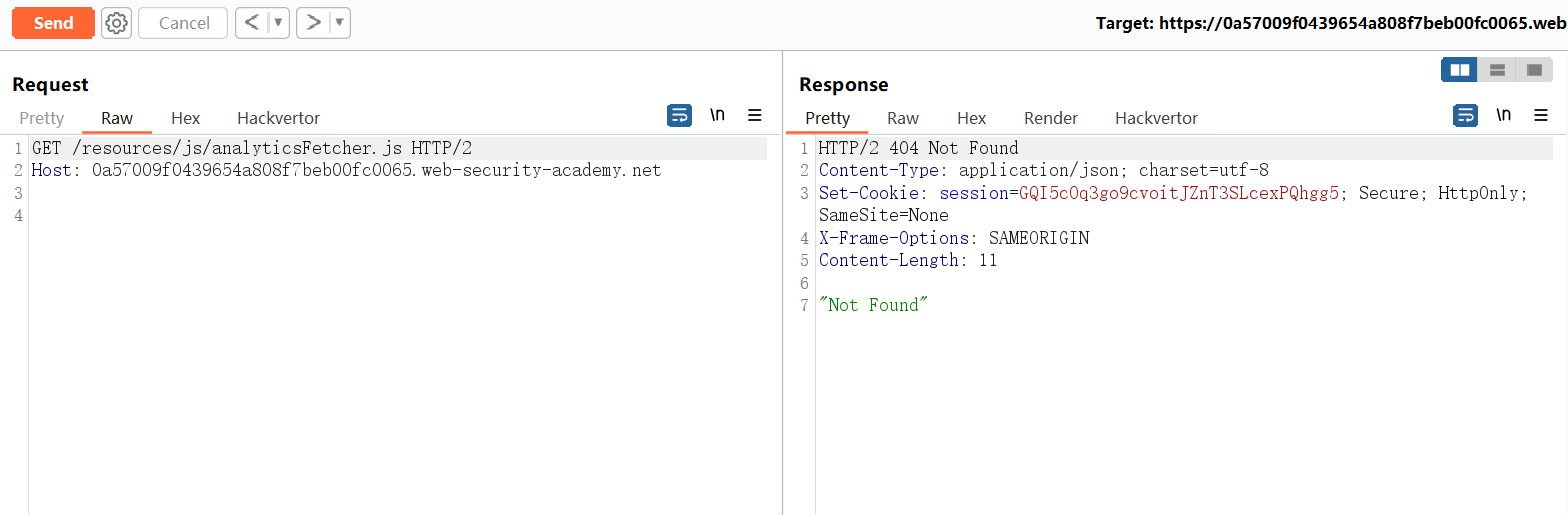Viewport: 1568px width, 515px height.
Task: Switch to the Request Hex tab
Action: point(185,118)
